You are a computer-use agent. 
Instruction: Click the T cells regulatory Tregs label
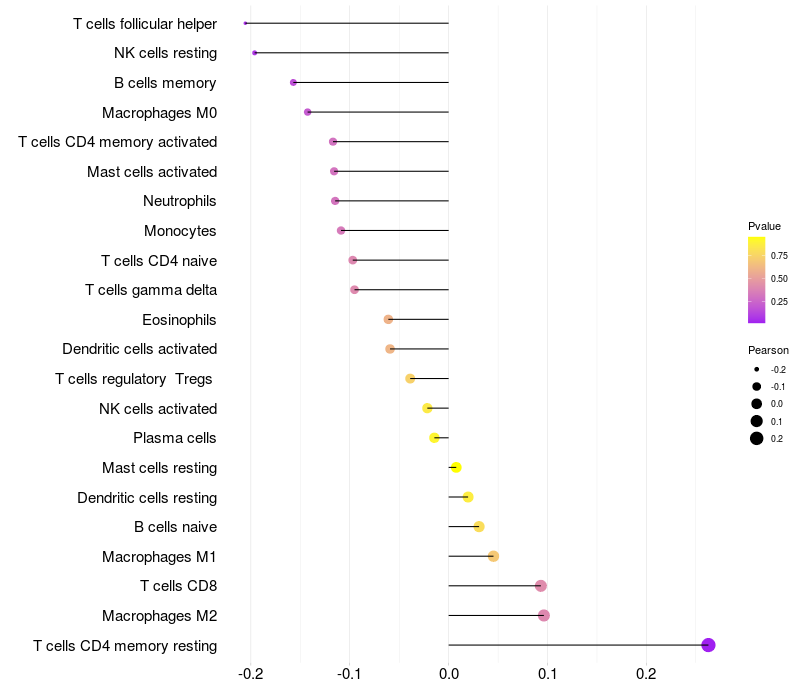point(134,379)
